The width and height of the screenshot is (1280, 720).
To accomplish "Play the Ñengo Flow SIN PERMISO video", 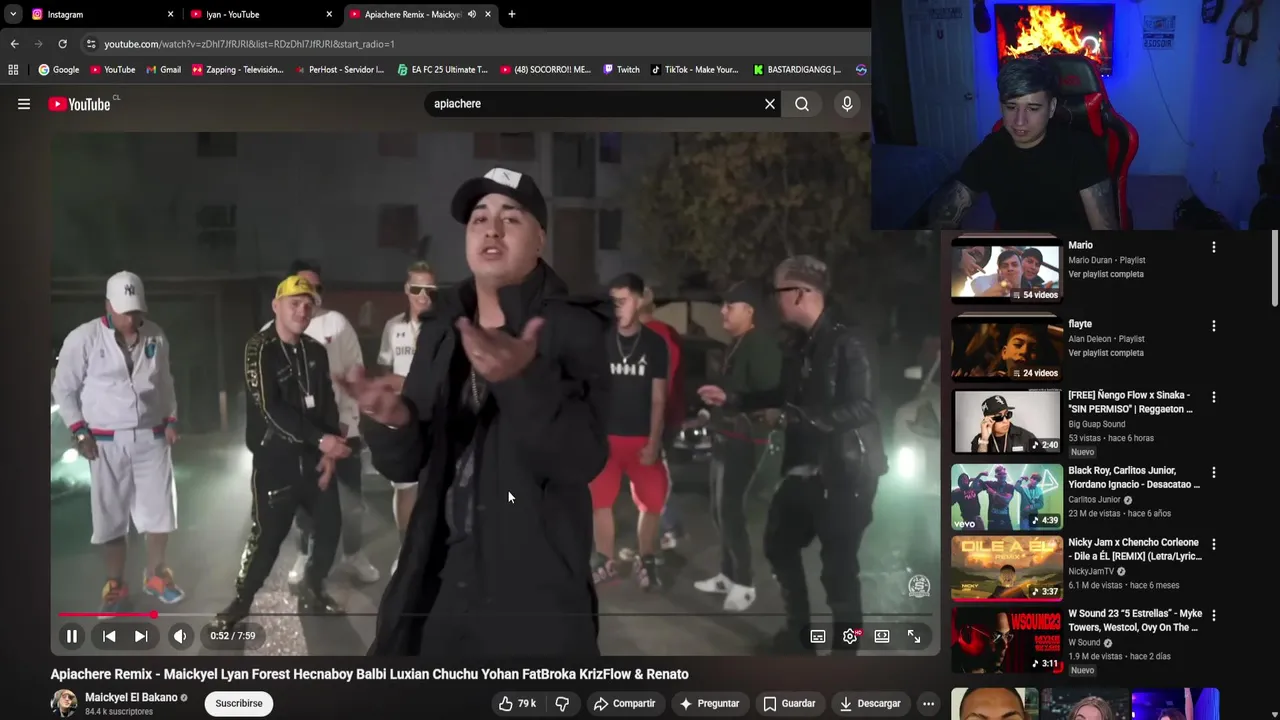I will [x=1006, y=421].
